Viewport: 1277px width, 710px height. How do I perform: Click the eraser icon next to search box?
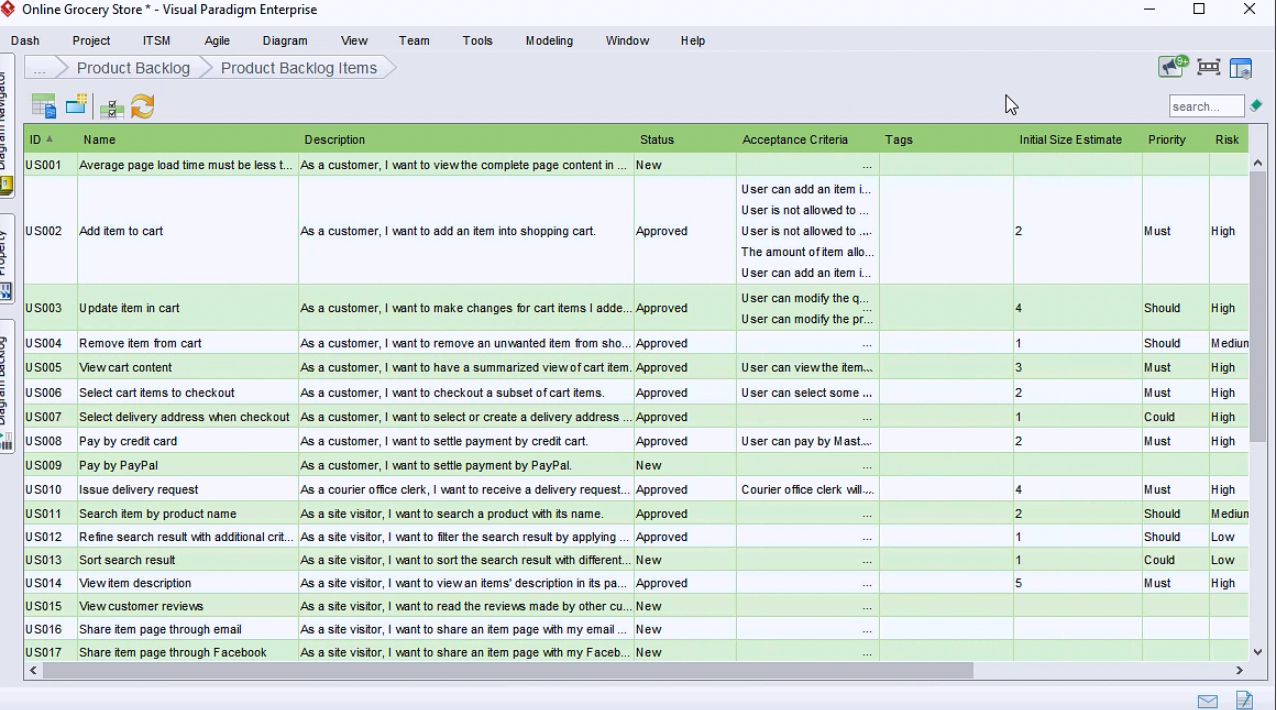point(1256,106)
